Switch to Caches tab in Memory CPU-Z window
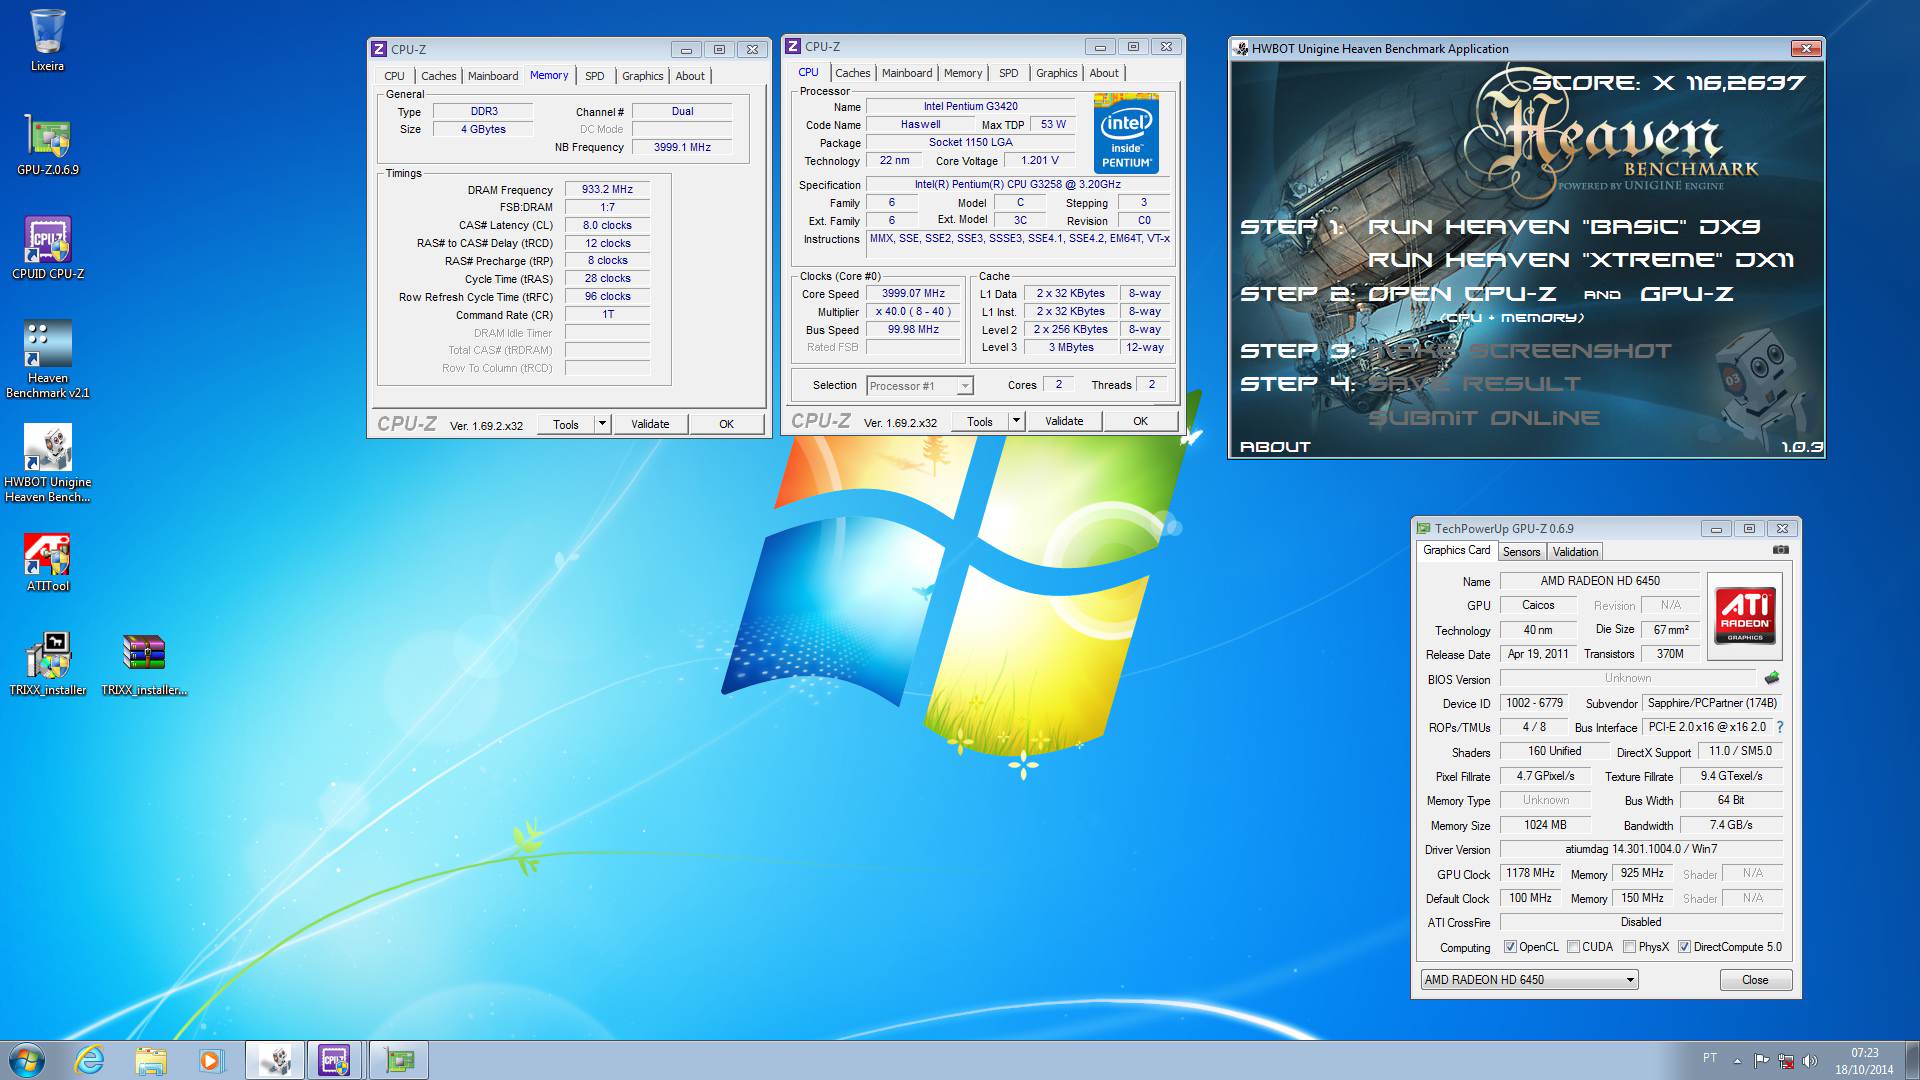The height and width of the screenshot is (1080, 1920). [x=438, y=76]
